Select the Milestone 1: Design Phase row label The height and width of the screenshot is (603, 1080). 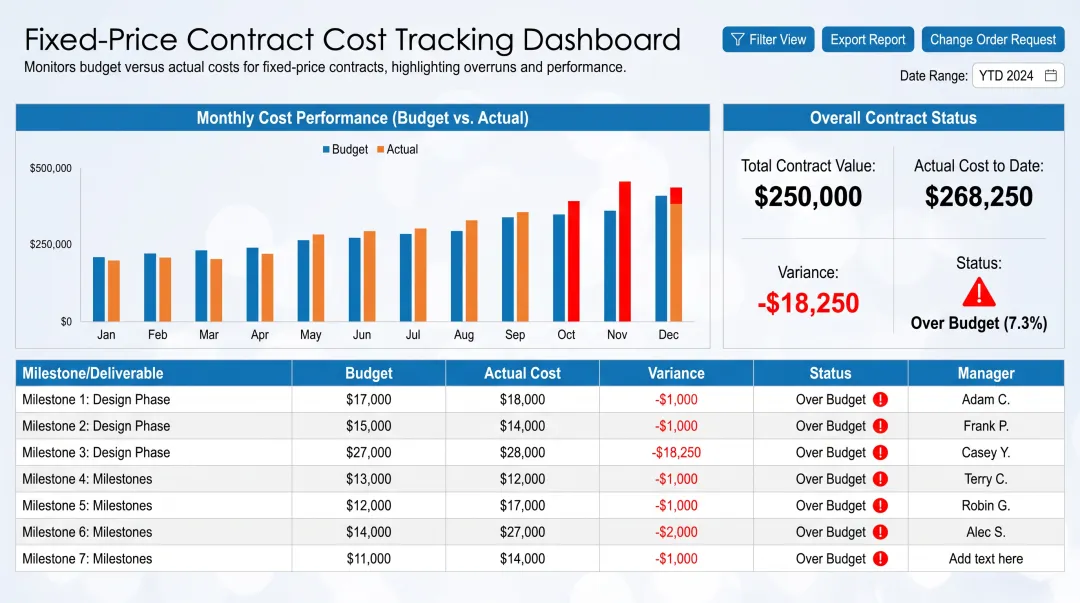coord(96,400)
